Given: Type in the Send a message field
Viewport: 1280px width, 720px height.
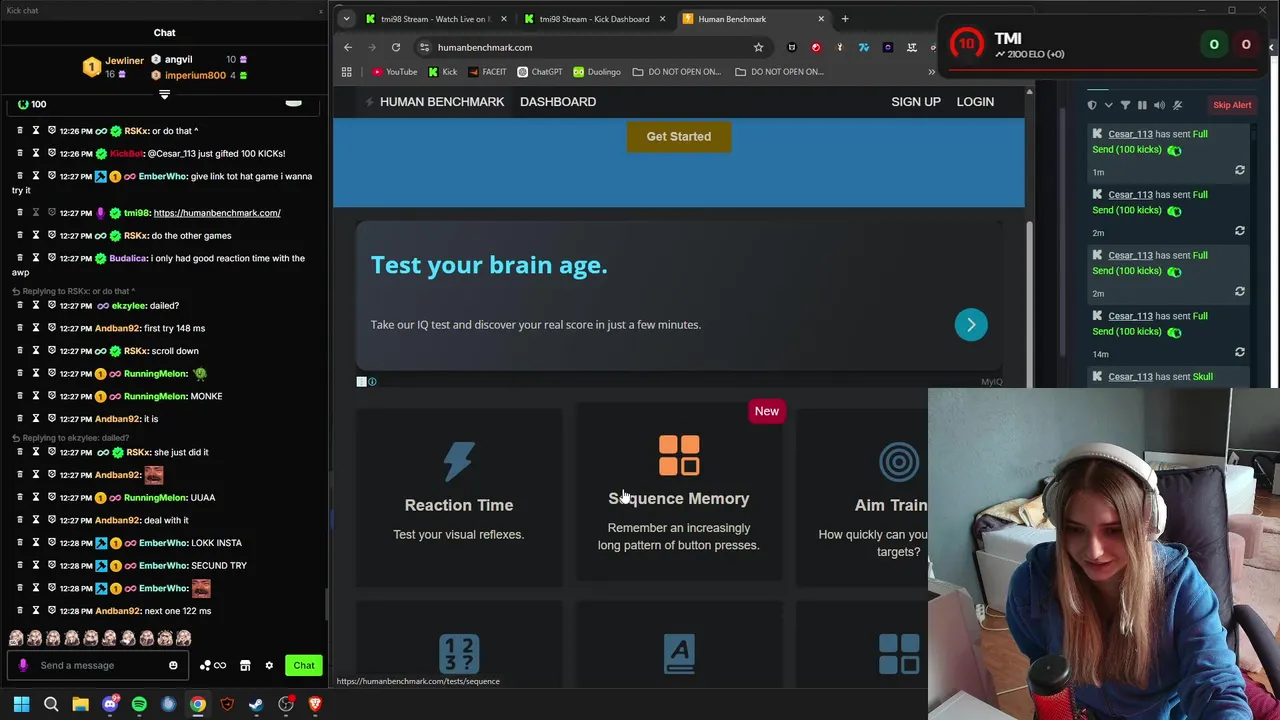Looking at the screenshot, I should click(x=100, y=665).
